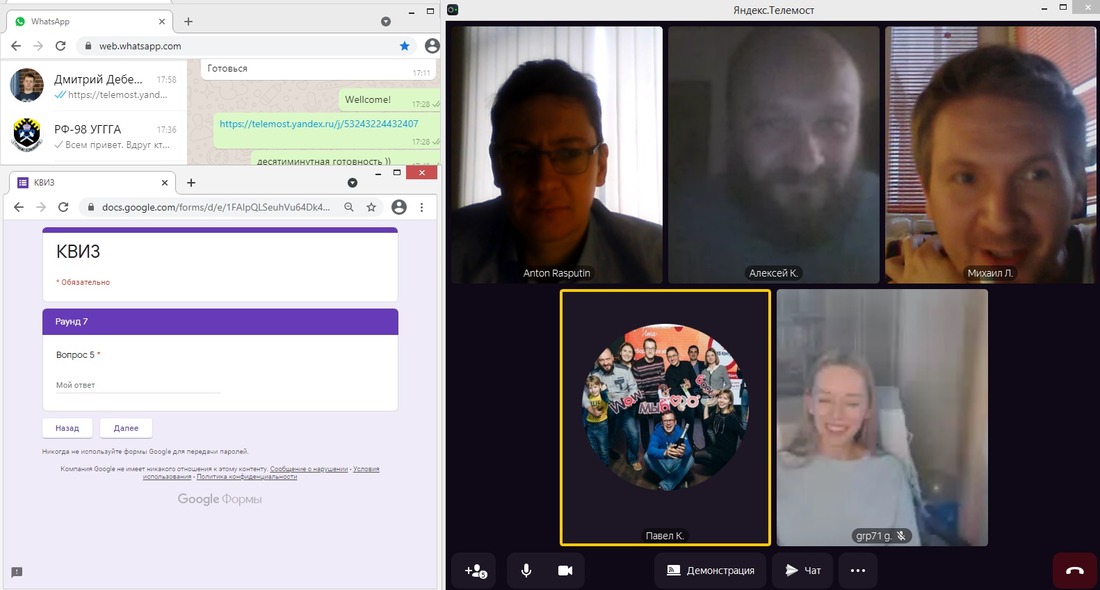Open zoom magnifier in КВИЗ address bar
The width and height of the screenshot is (1100, 590).
click(x=349, y=207)
